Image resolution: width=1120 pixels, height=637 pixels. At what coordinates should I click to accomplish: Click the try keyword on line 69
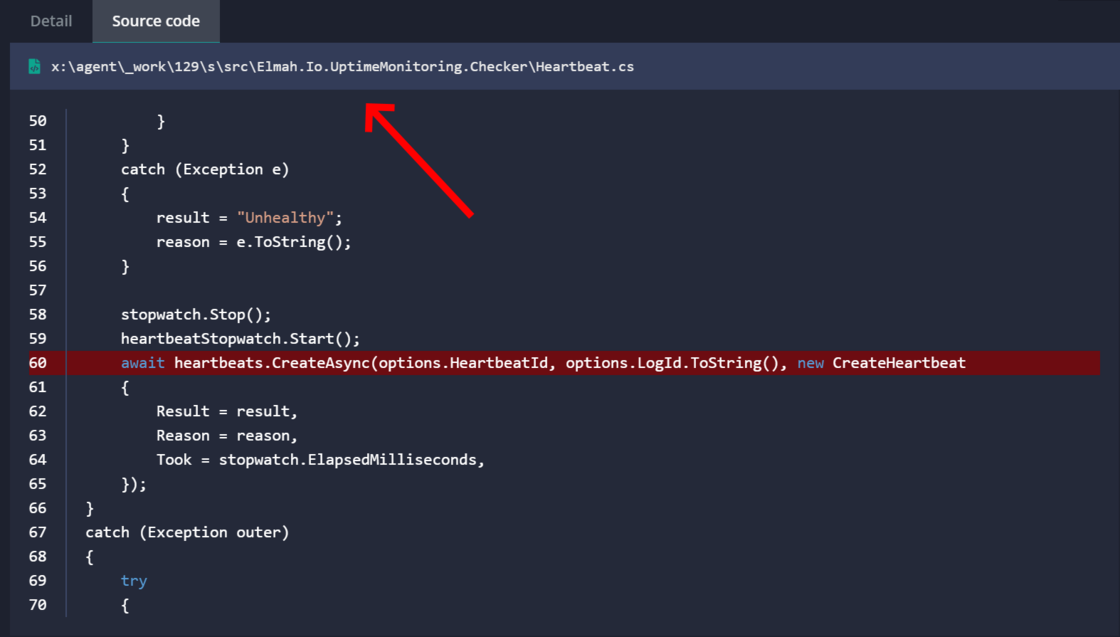[134, 581]
